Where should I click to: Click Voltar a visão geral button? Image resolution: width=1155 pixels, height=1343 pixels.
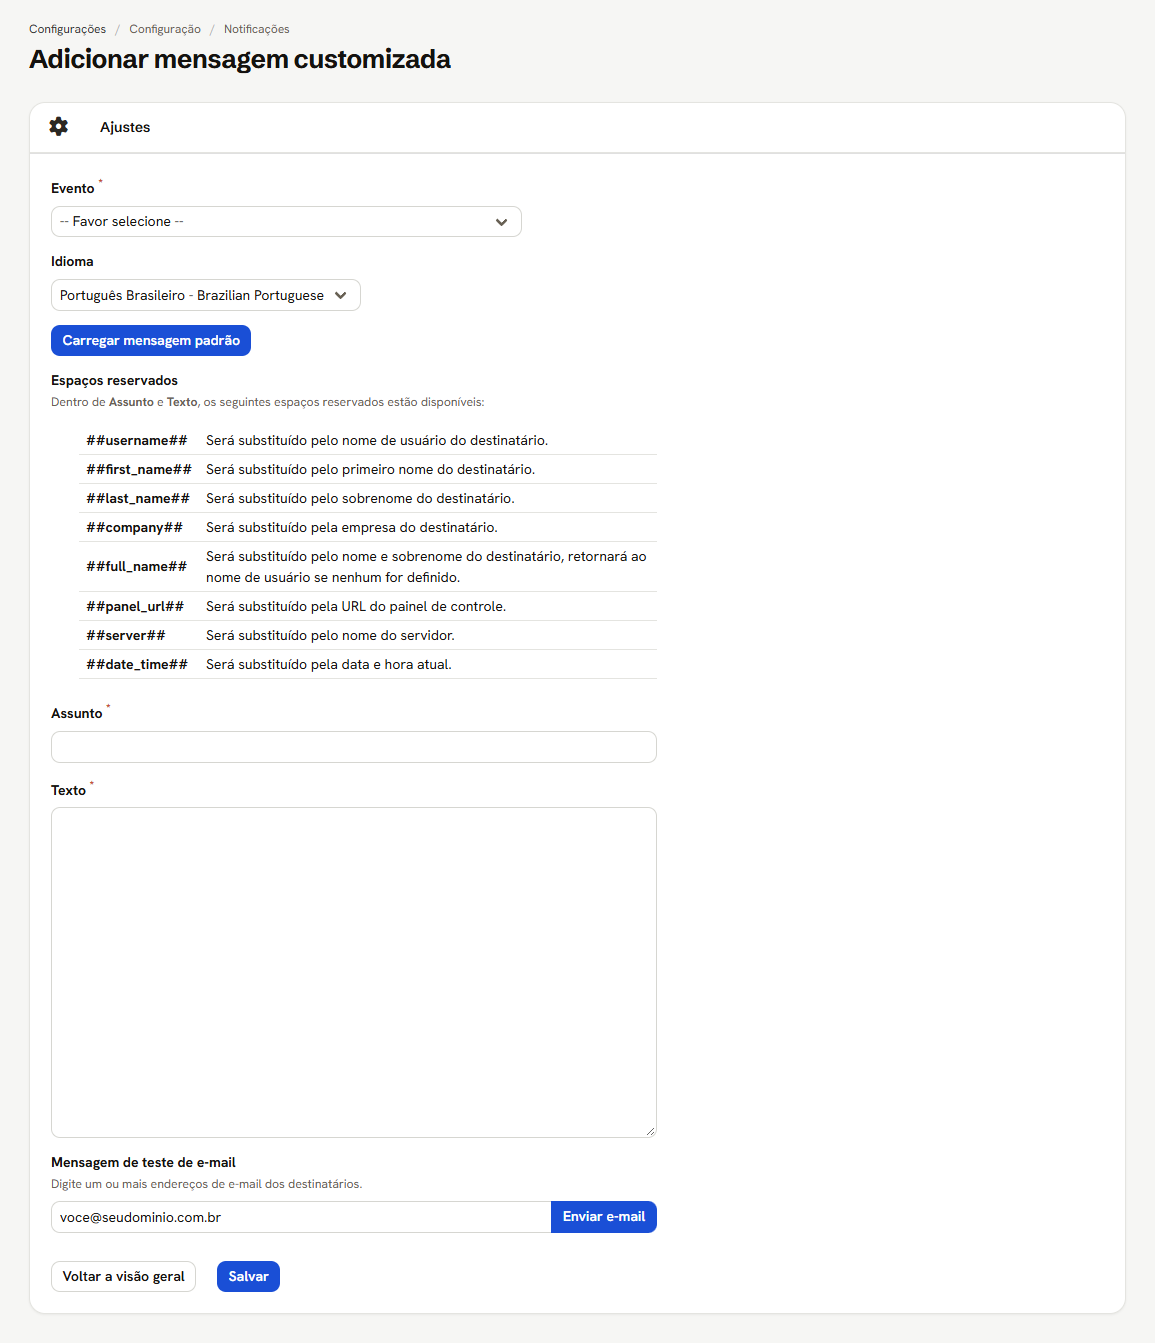coord(123,1277)
